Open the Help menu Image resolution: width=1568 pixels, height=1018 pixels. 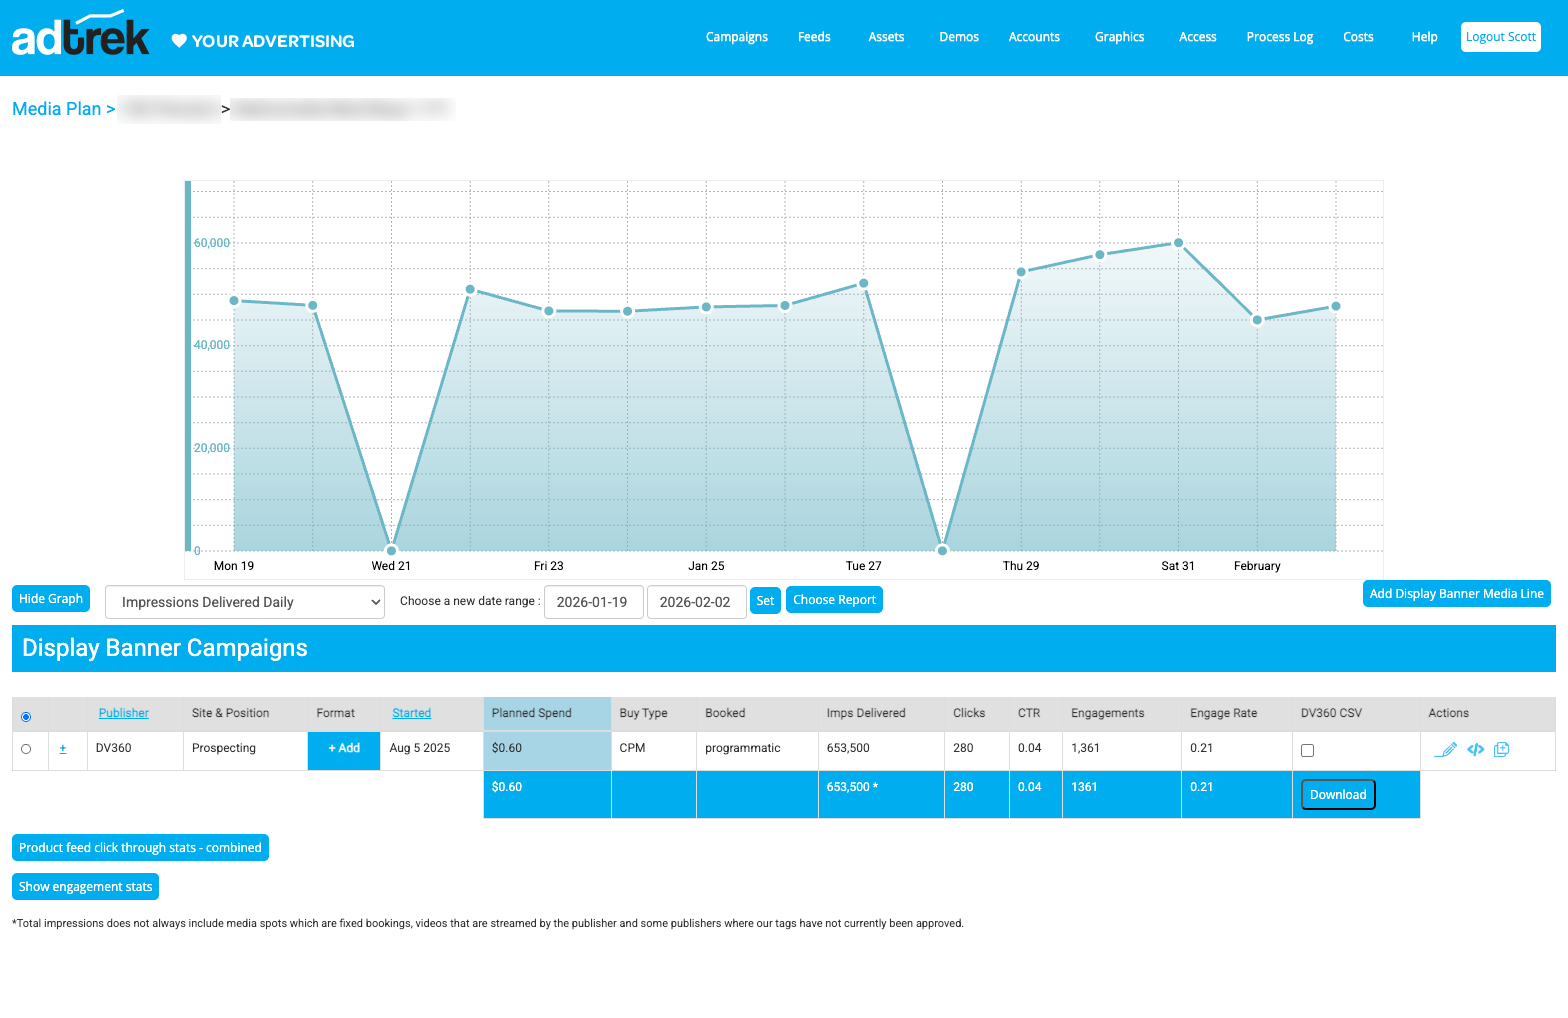coord(1425,37)
